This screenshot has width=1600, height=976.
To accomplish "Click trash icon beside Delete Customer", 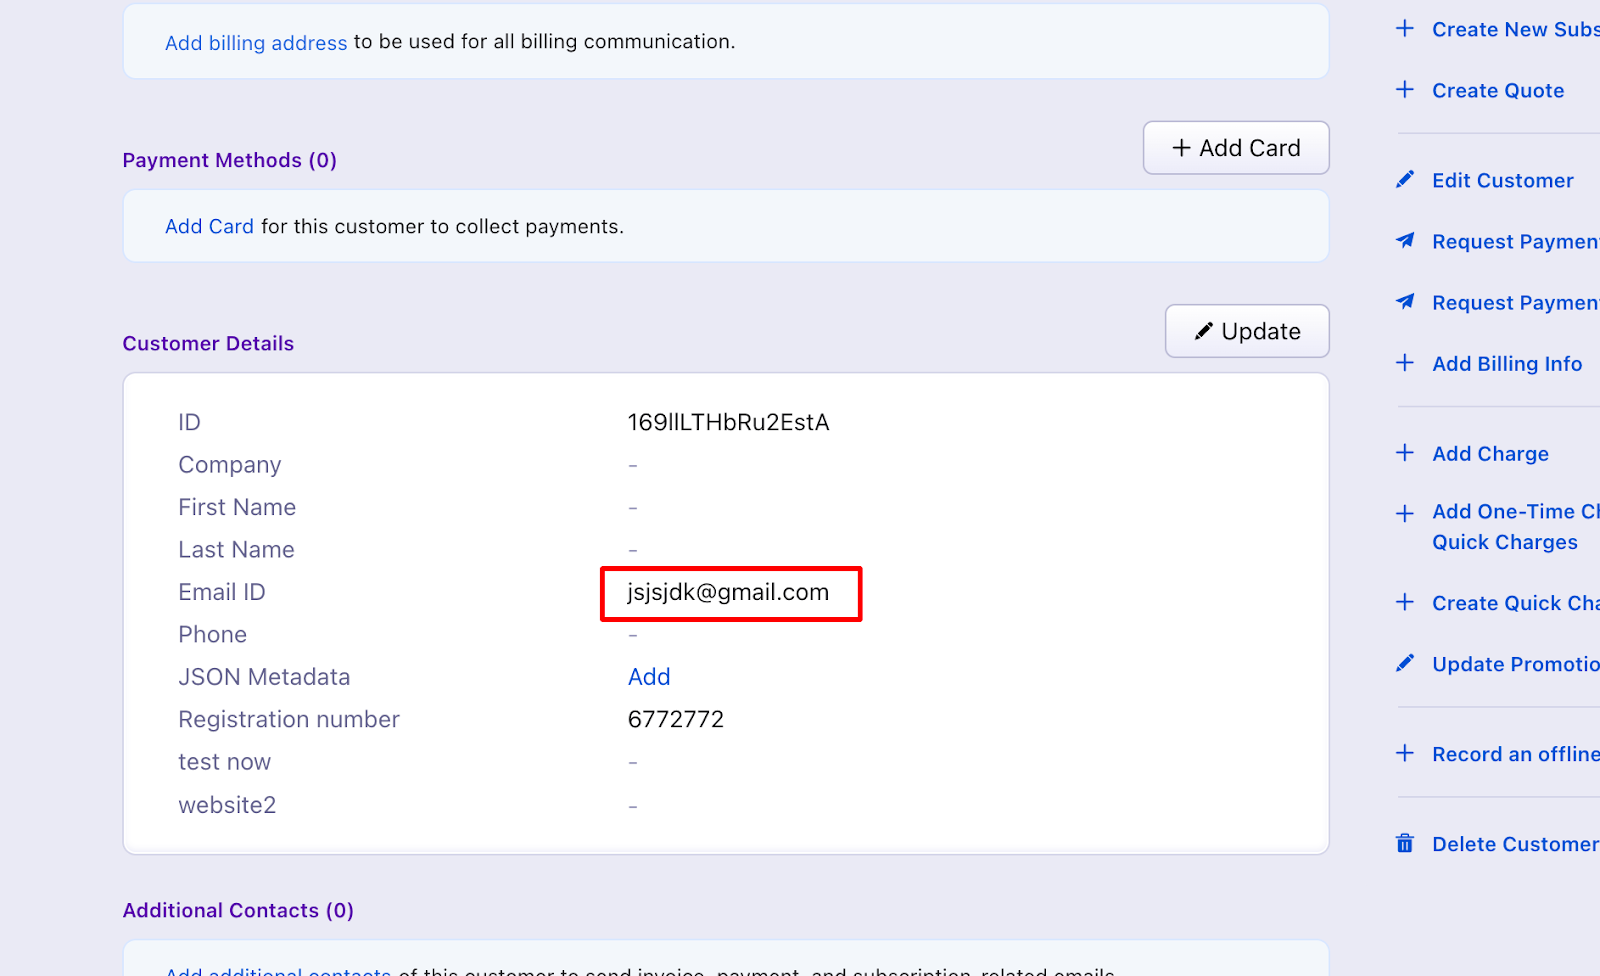I will pyautogui.click(x=1405, y=843).
